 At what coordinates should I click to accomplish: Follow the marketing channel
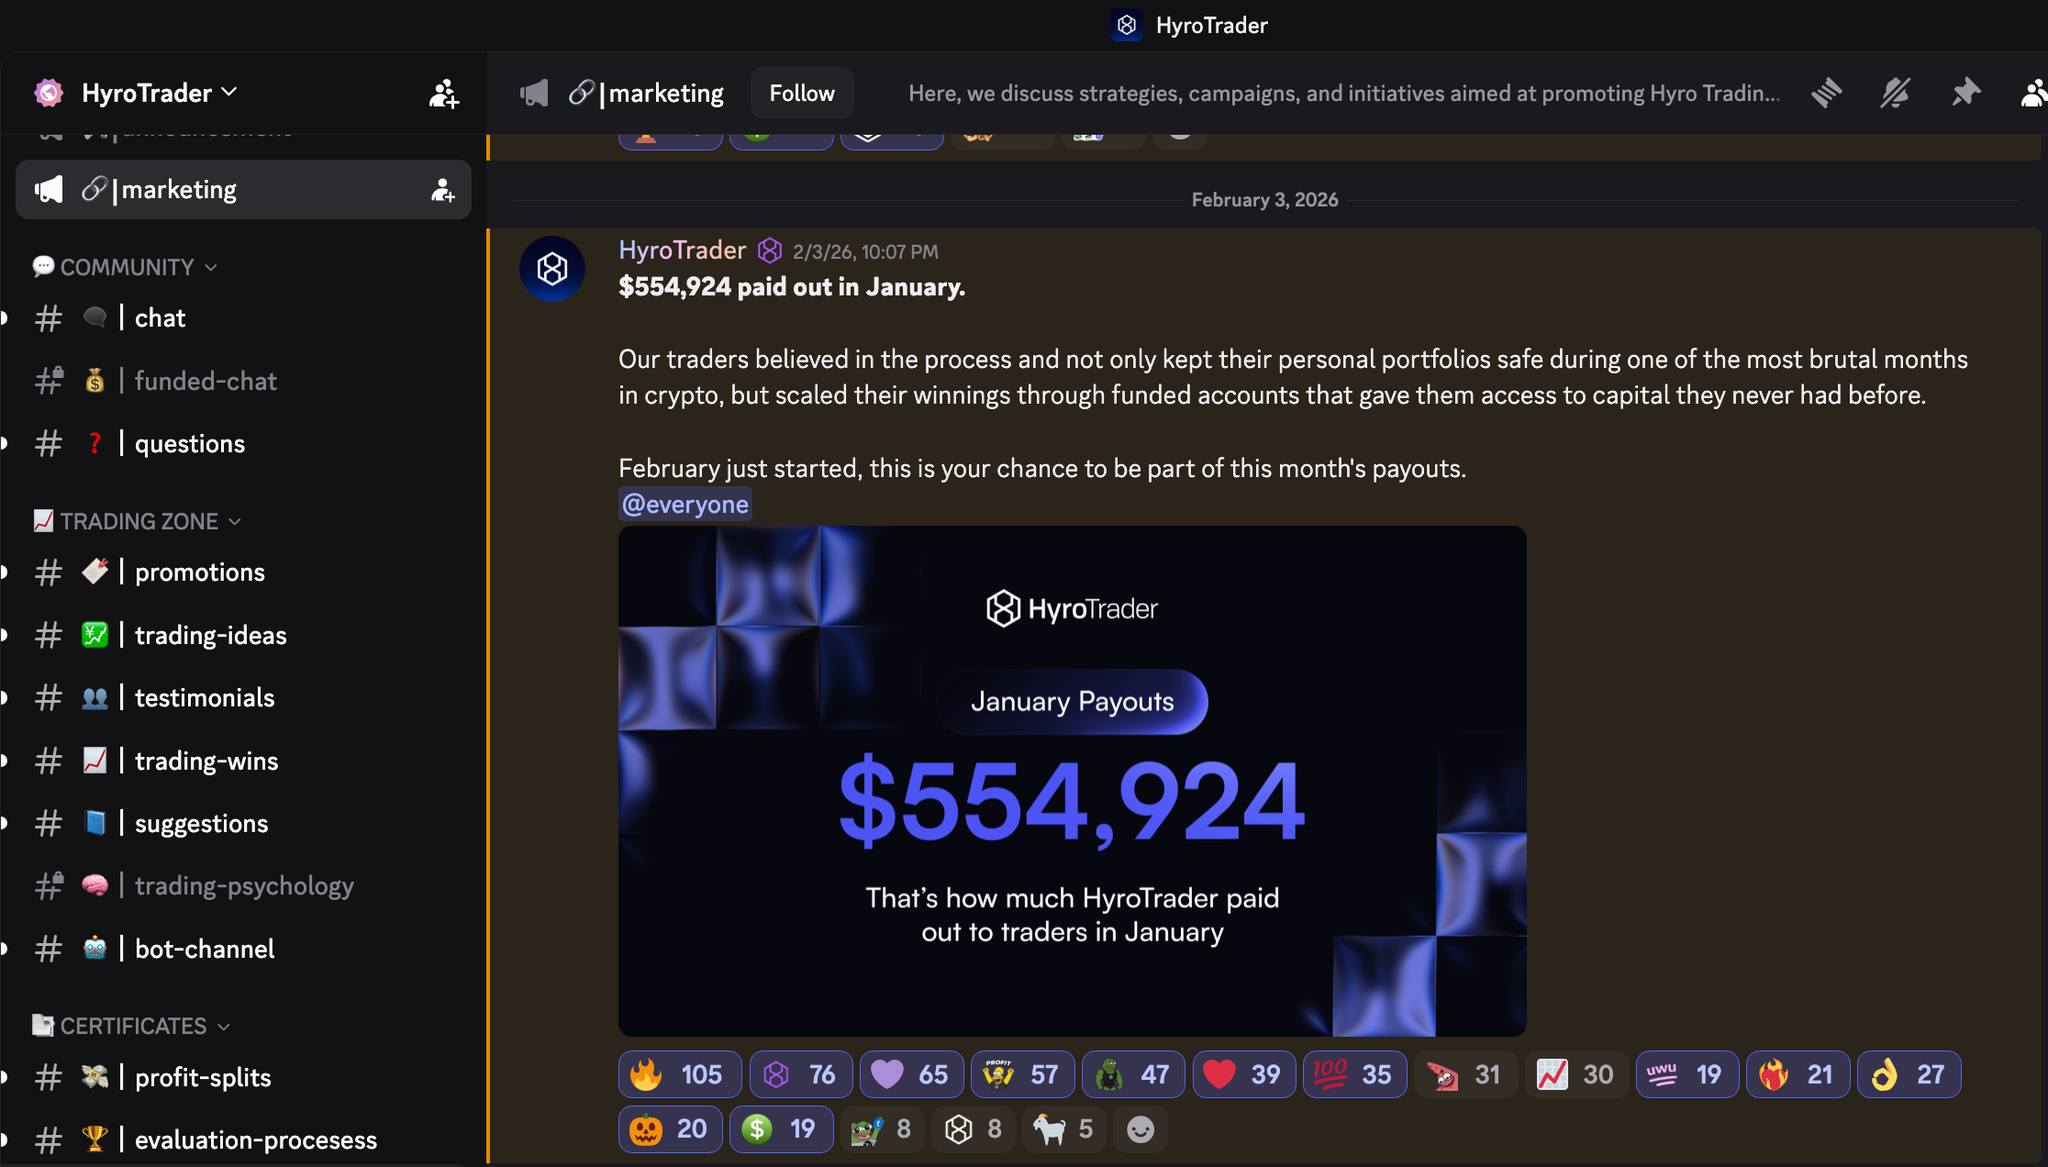coord(802,93)
